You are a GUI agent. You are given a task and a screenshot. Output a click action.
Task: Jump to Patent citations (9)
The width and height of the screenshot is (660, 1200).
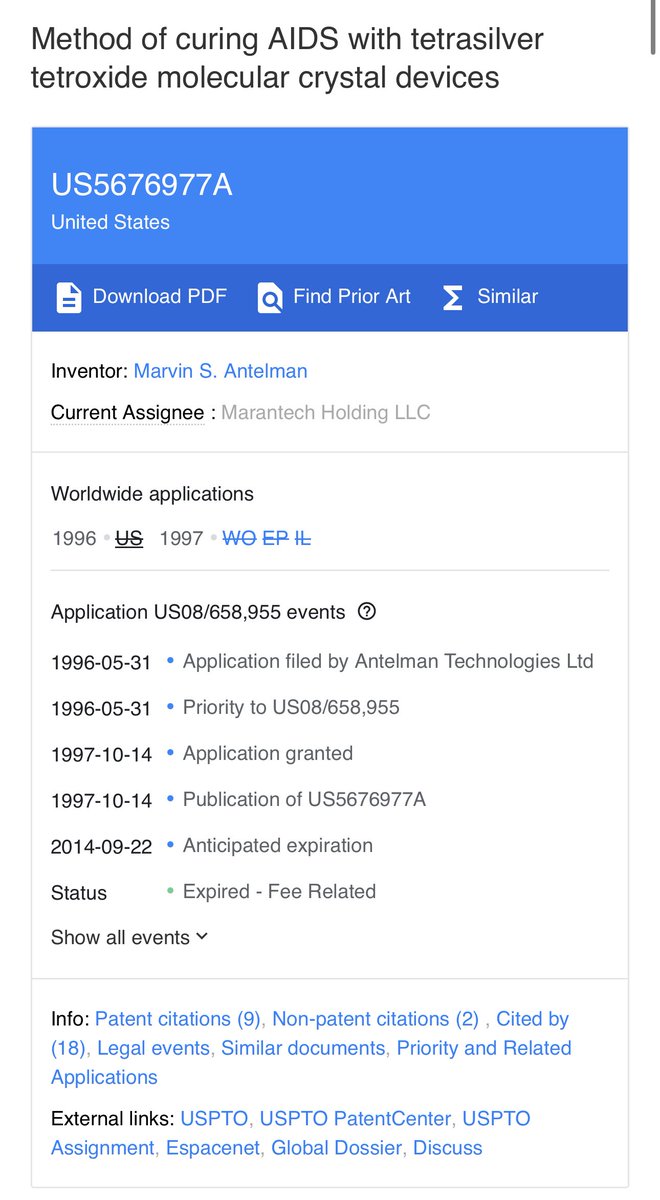click(x=177, y=1019)
